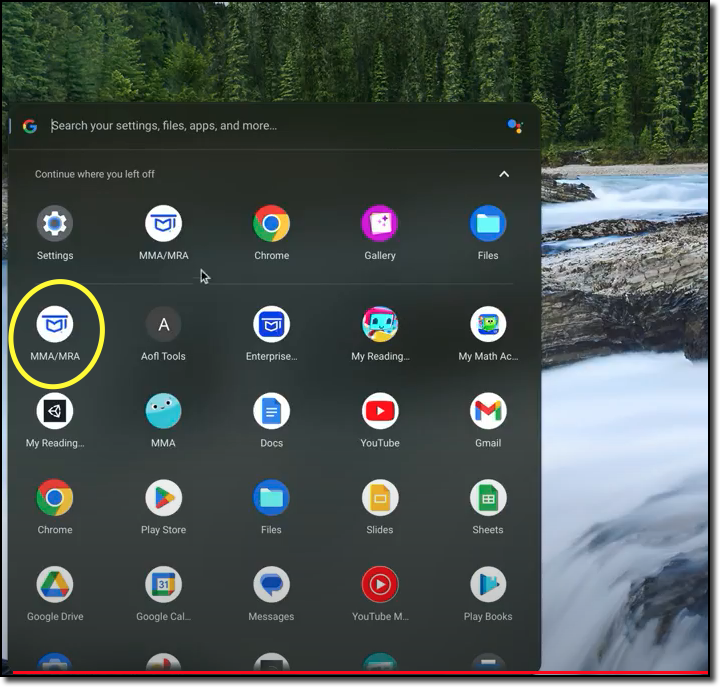Launch the YouTube M... app
The width and height of the screenshot is (720, 687).
(x=380, y=585)
